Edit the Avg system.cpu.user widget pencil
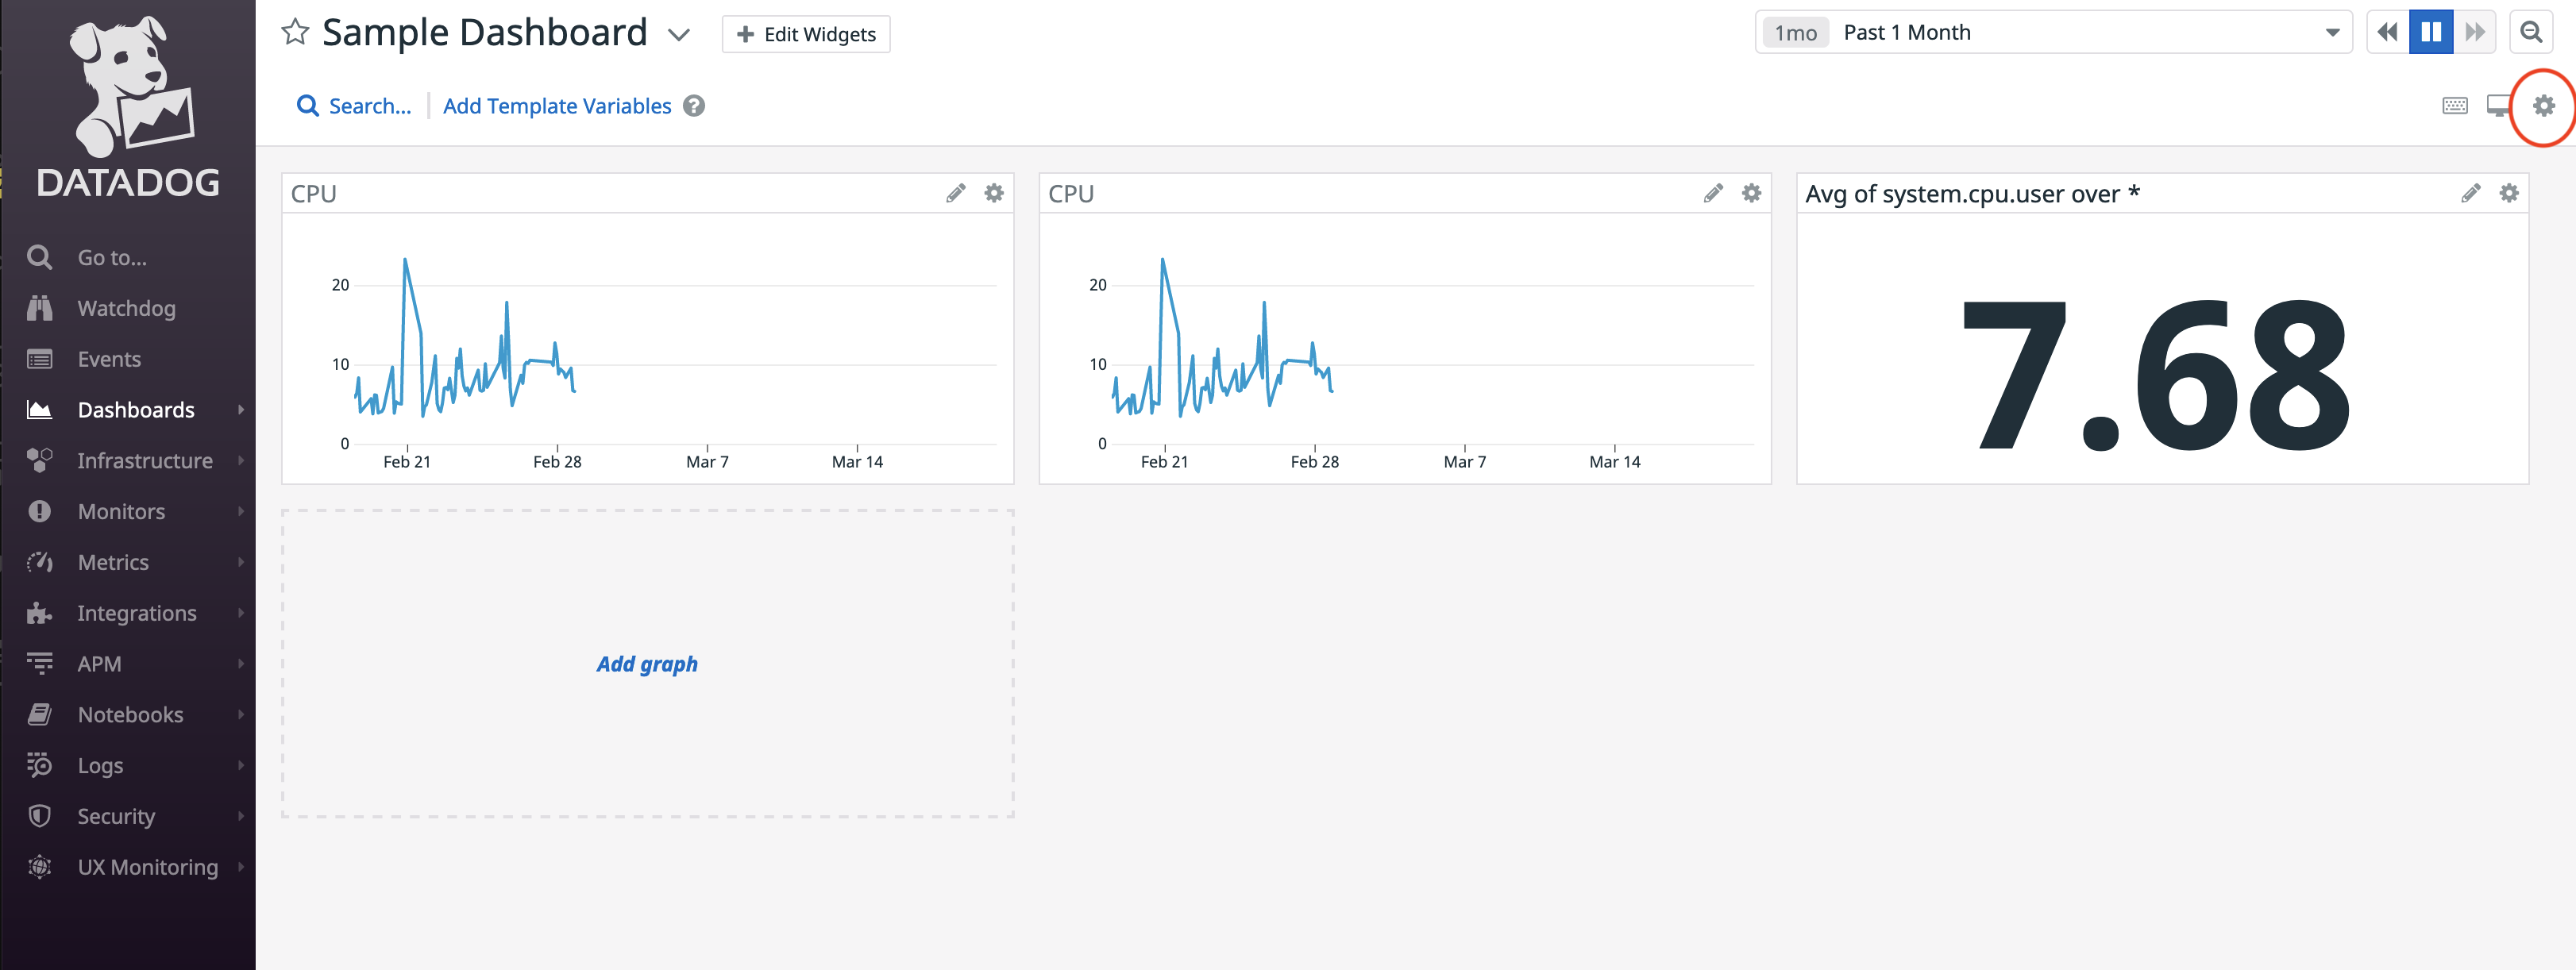Image resolution: width=2576 pixels, height=970 pixels. 2470,193
